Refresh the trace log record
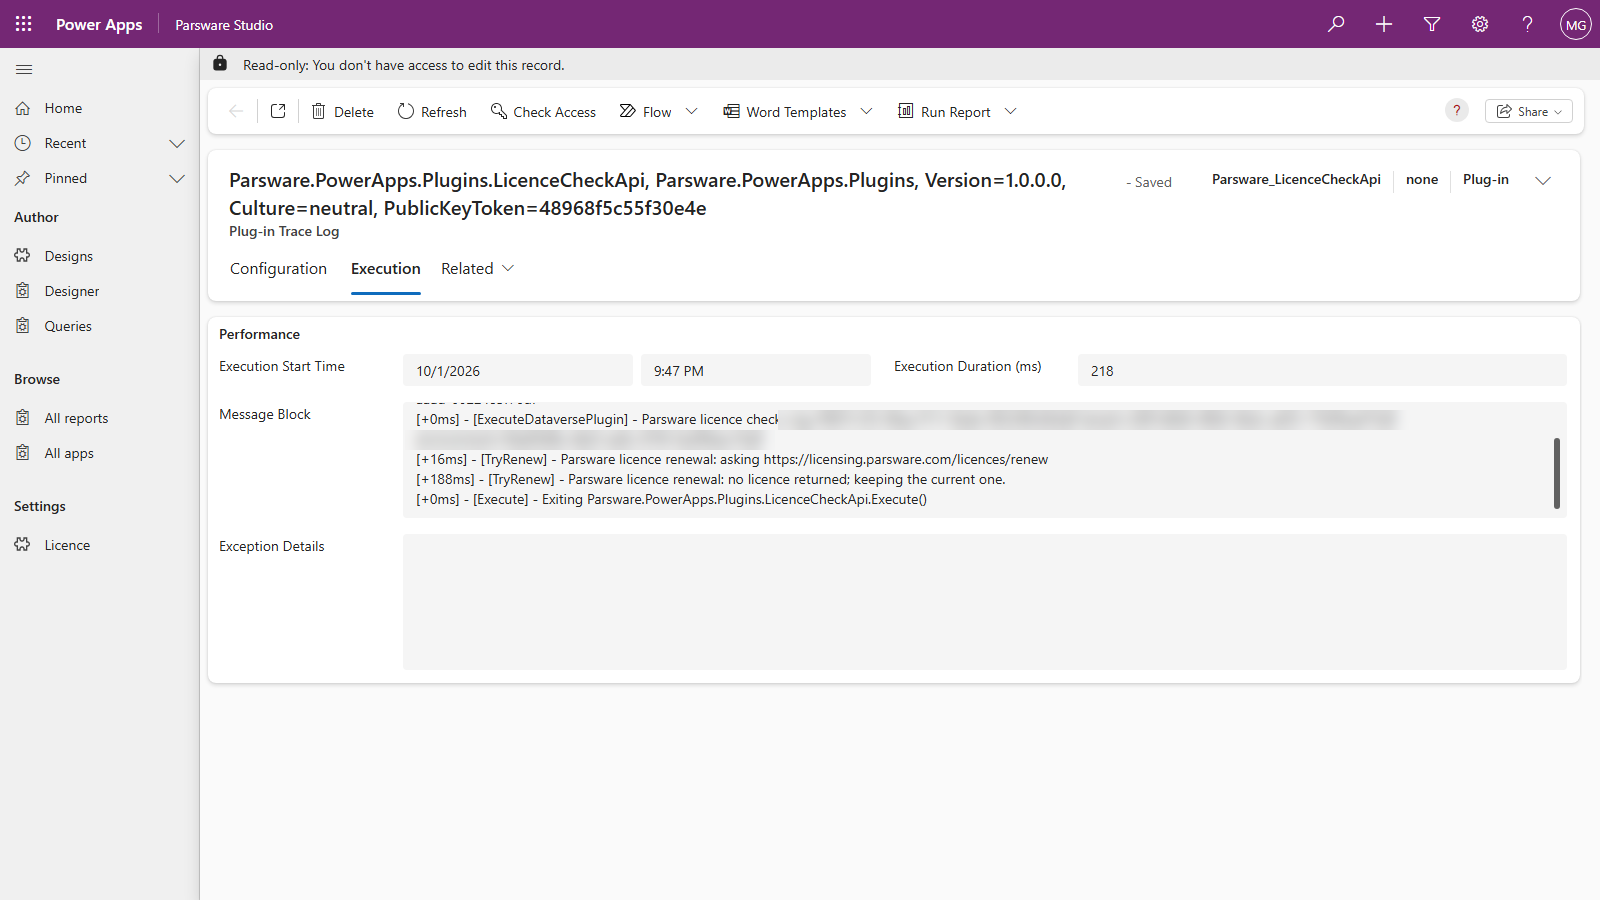The height and width of the screenshot is (900, 1600). pyautogui.click(x=432, y=111)
